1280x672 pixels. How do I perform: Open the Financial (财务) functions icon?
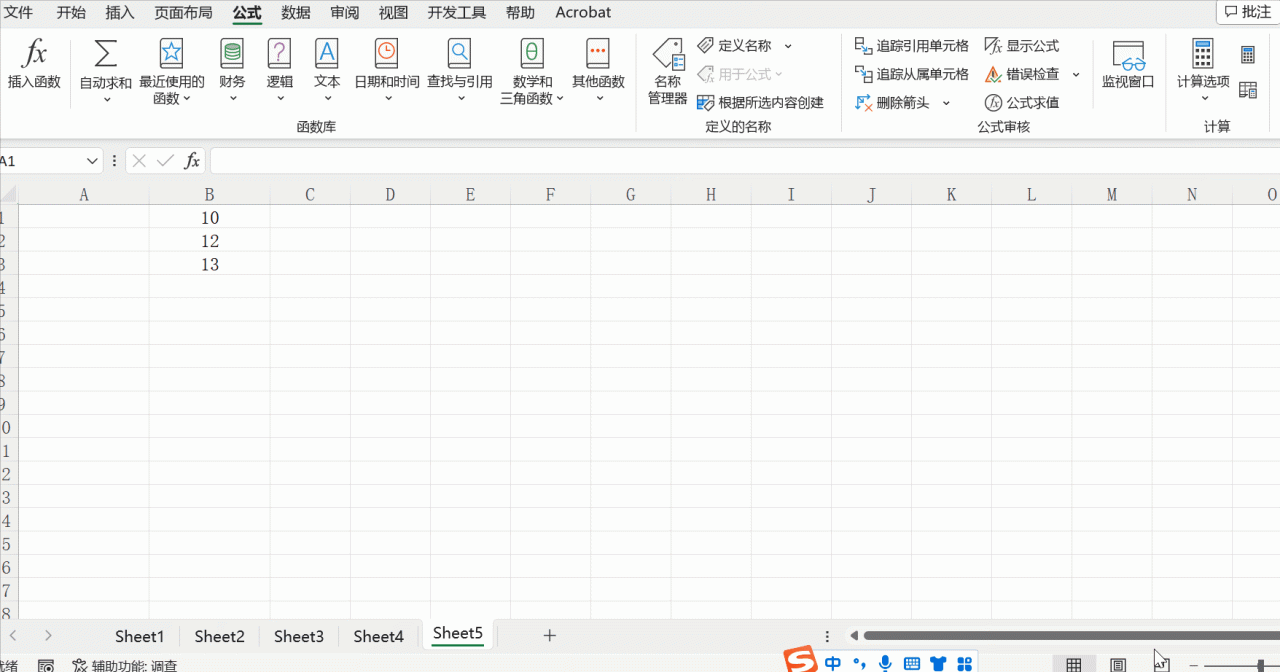pos(232,53)
